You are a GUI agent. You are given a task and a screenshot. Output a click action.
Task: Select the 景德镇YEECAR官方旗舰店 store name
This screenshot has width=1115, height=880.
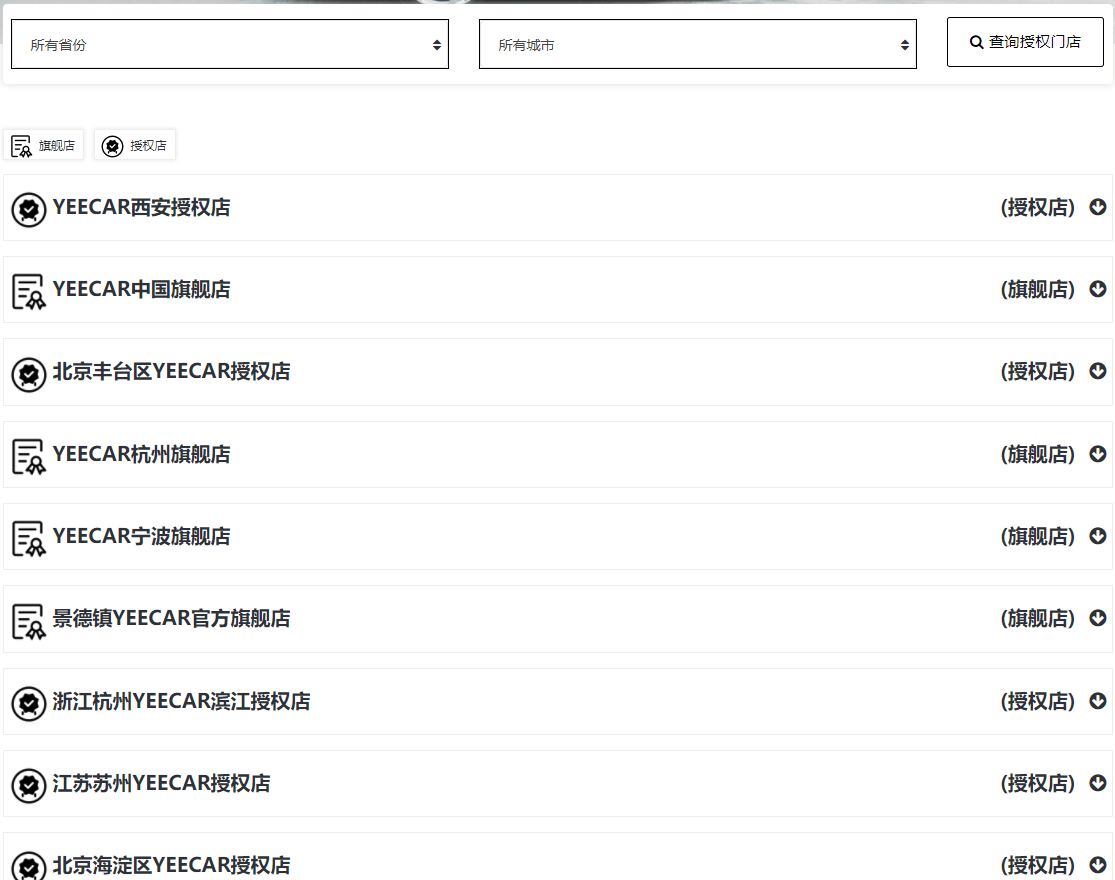pos(171,618)
